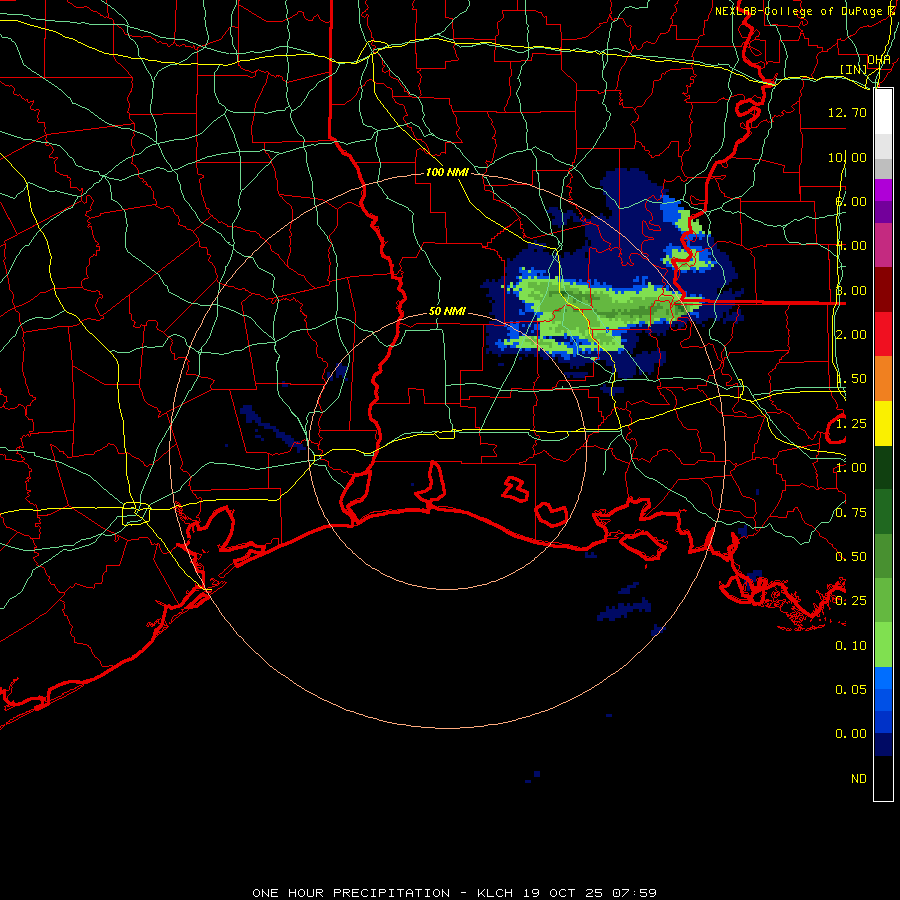Click the 1.00 legend value
Screen dimensions: 900x900
click(851, 468)
